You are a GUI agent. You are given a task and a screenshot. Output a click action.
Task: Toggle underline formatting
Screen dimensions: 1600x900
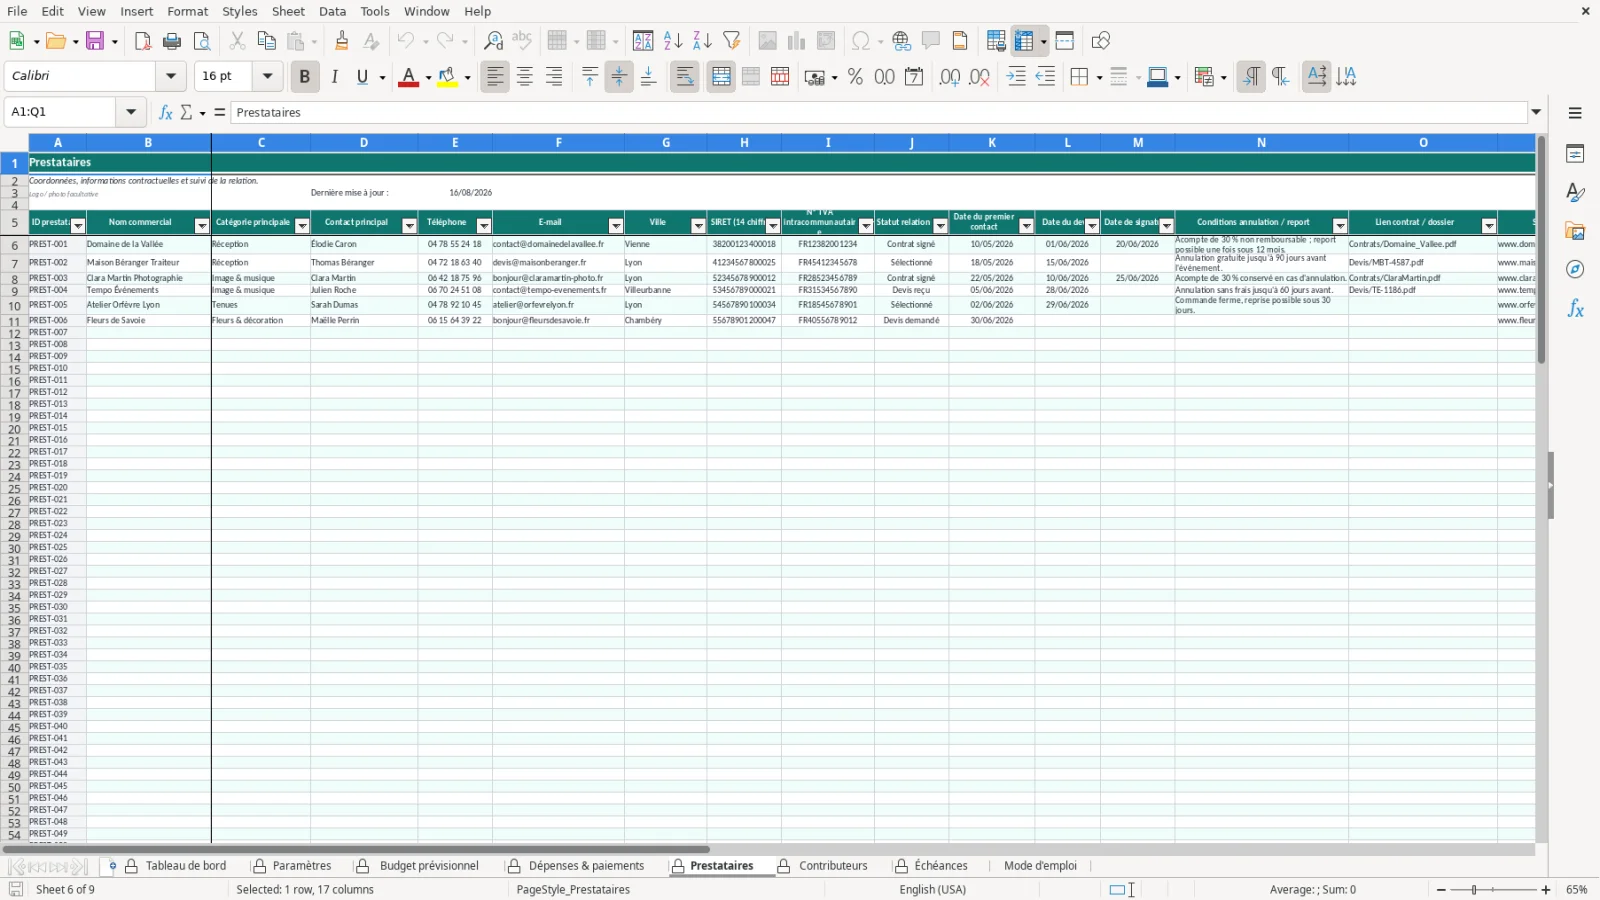(363, 77)
